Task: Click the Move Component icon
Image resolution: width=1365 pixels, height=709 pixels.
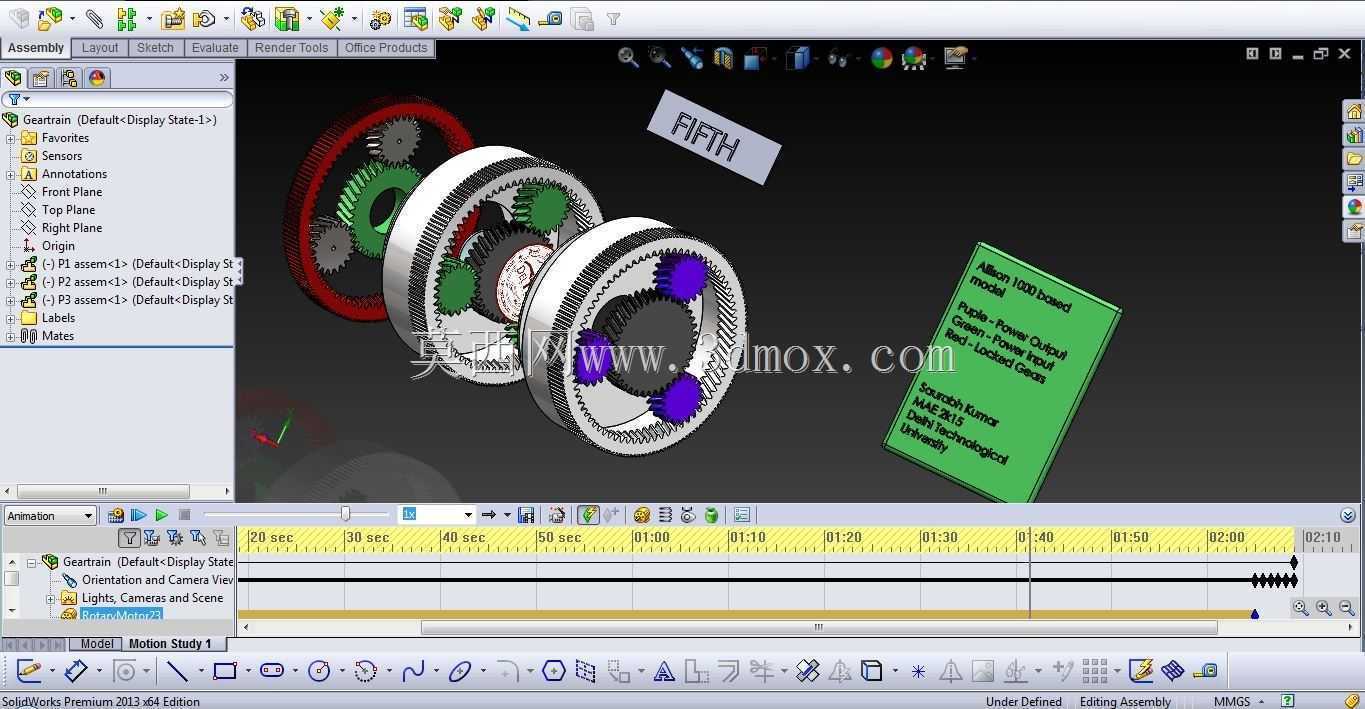Action: click(x=204, y=18)
